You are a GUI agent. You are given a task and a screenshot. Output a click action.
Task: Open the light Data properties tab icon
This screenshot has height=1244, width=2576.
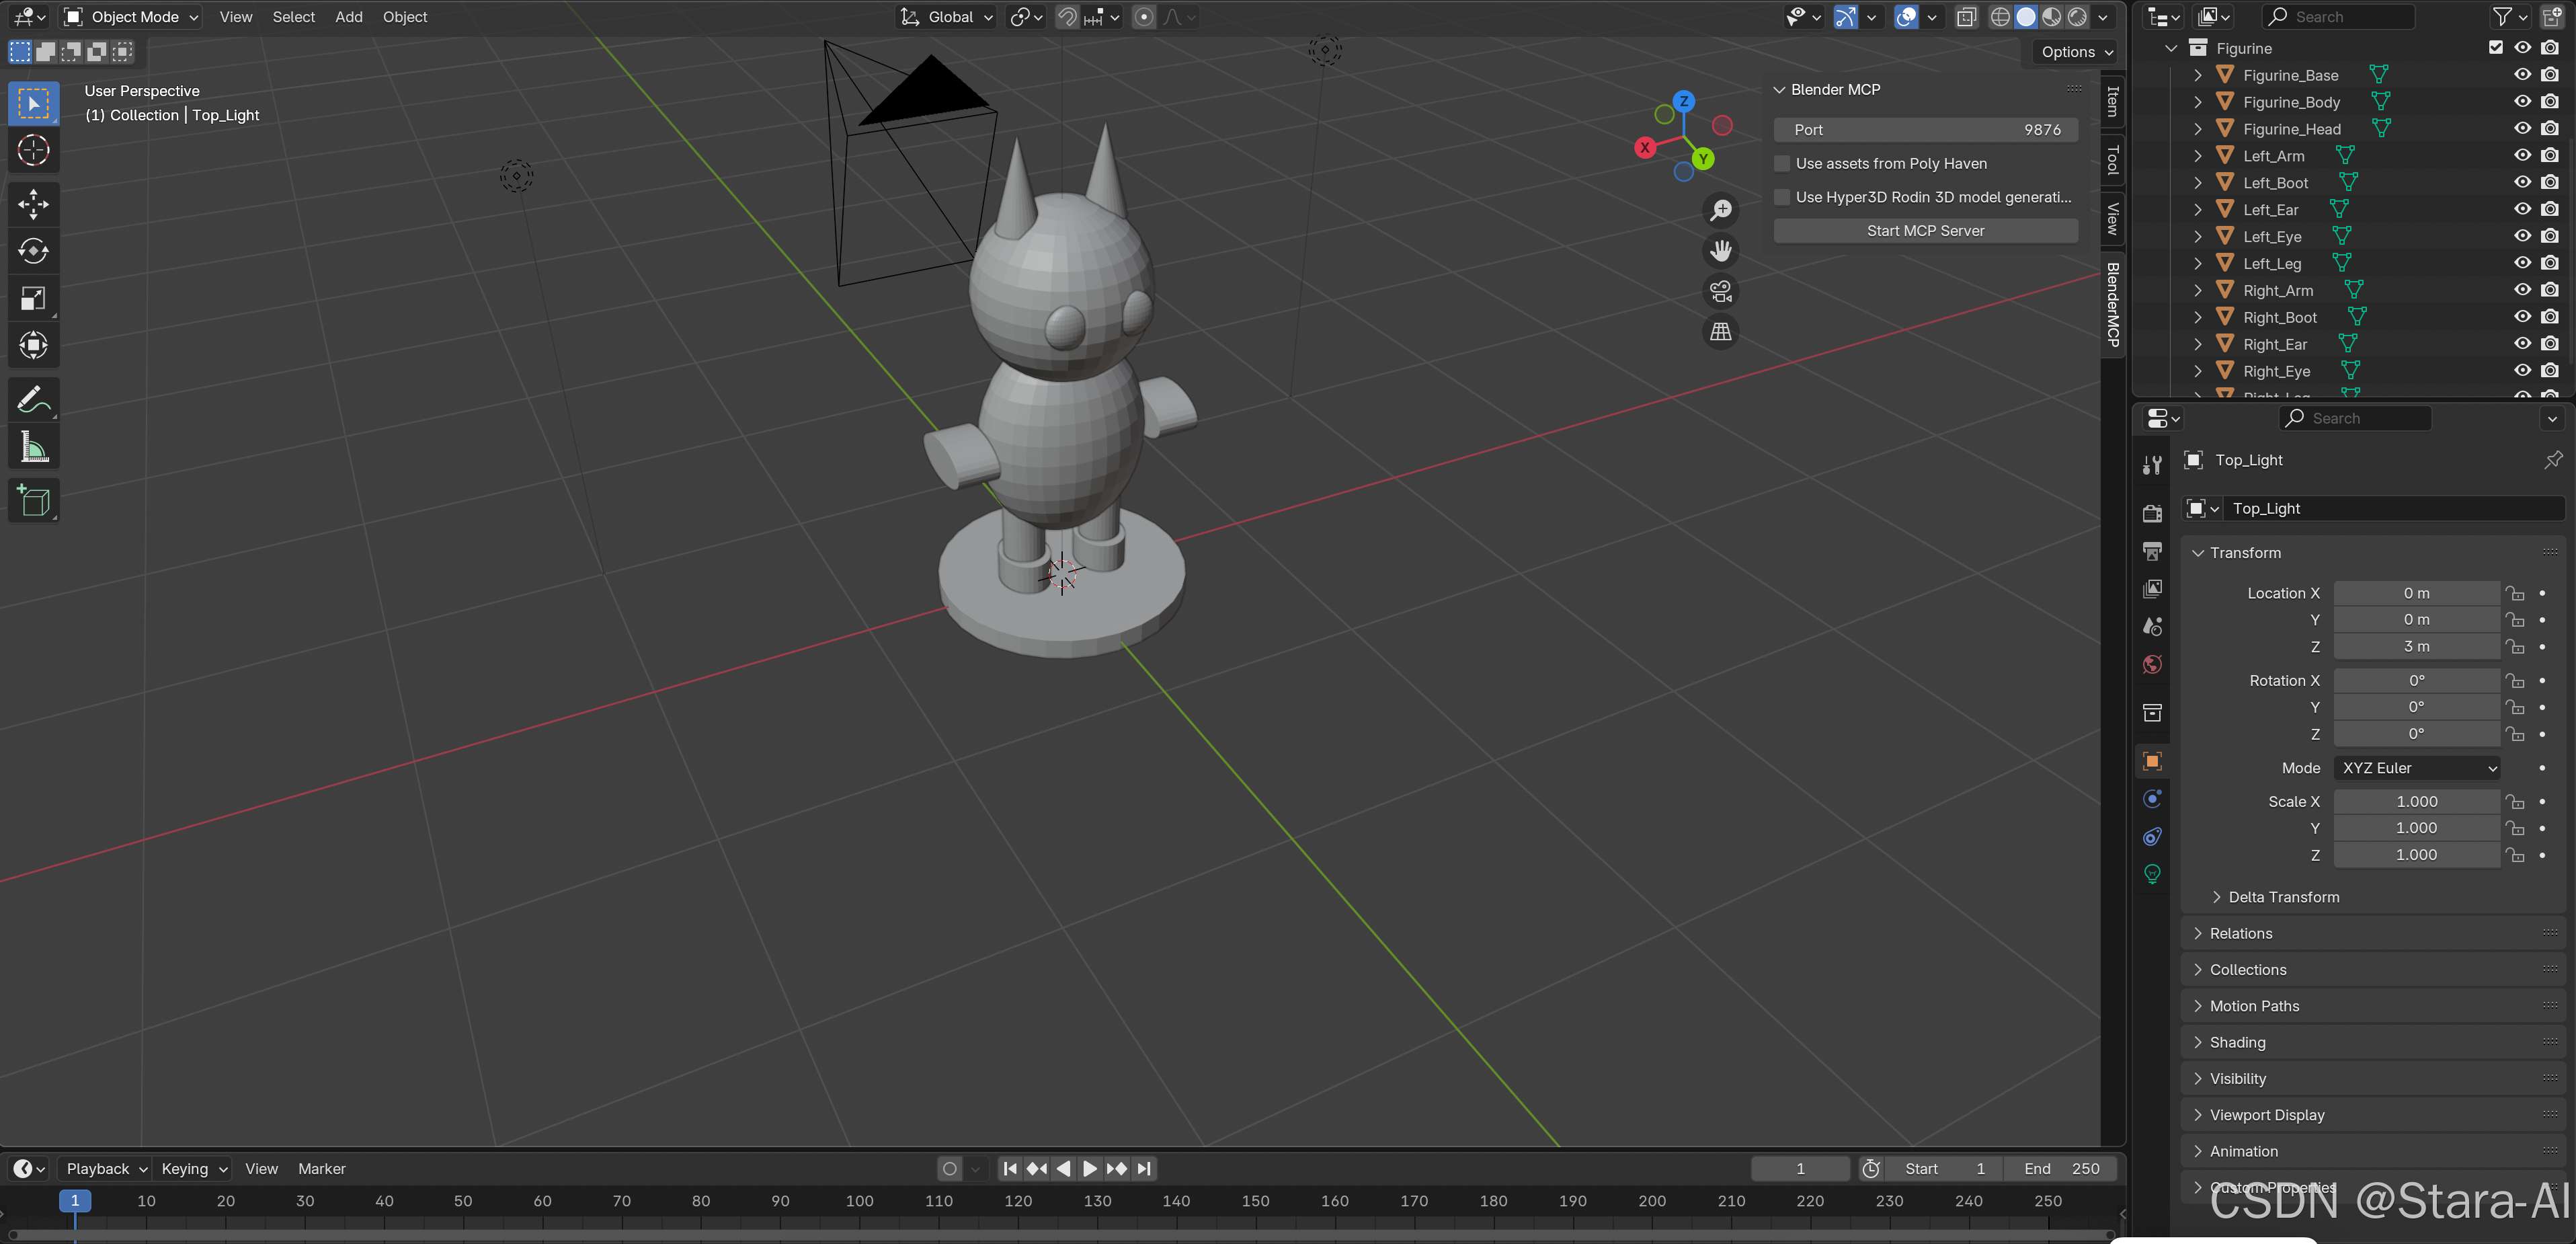[2153, 874]
